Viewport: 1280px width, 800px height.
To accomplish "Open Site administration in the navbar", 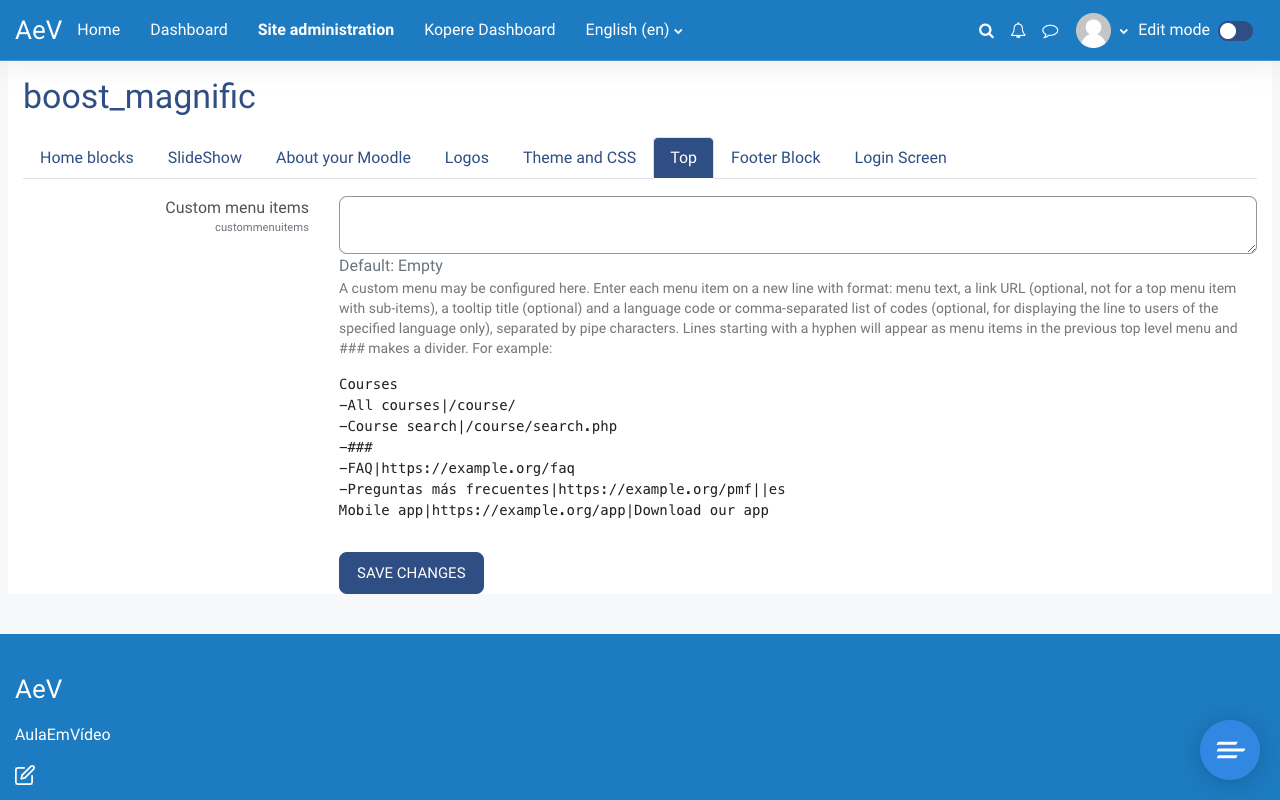I will (x=326, y=30).
